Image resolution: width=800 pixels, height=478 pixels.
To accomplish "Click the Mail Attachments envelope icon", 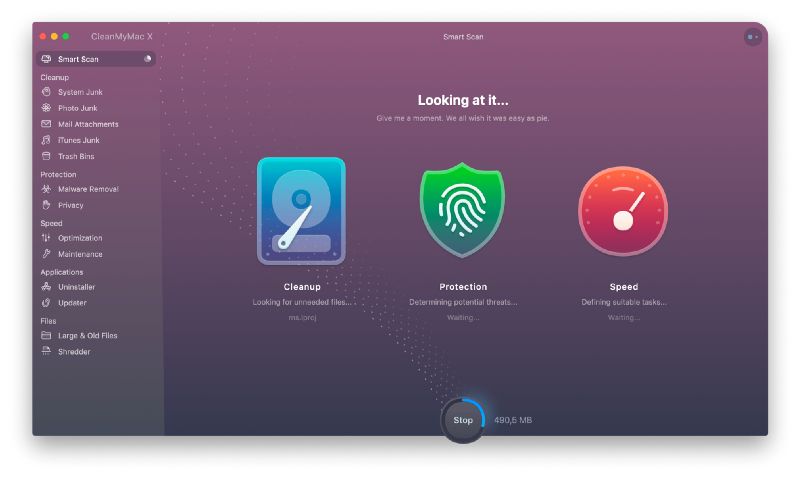I will 46,124.
